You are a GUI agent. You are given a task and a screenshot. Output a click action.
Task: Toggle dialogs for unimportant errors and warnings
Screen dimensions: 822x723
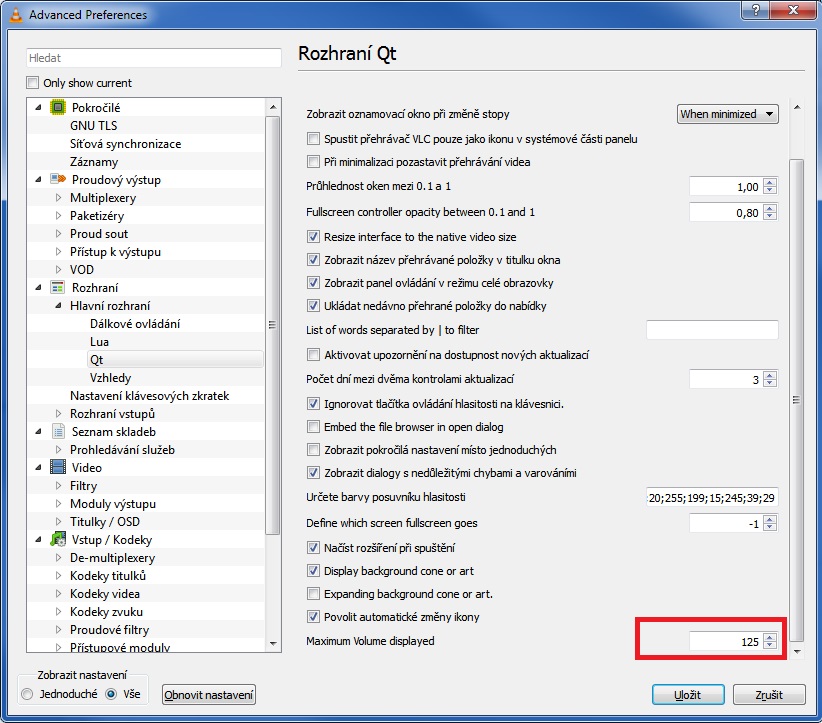click(x=313, y=473)
